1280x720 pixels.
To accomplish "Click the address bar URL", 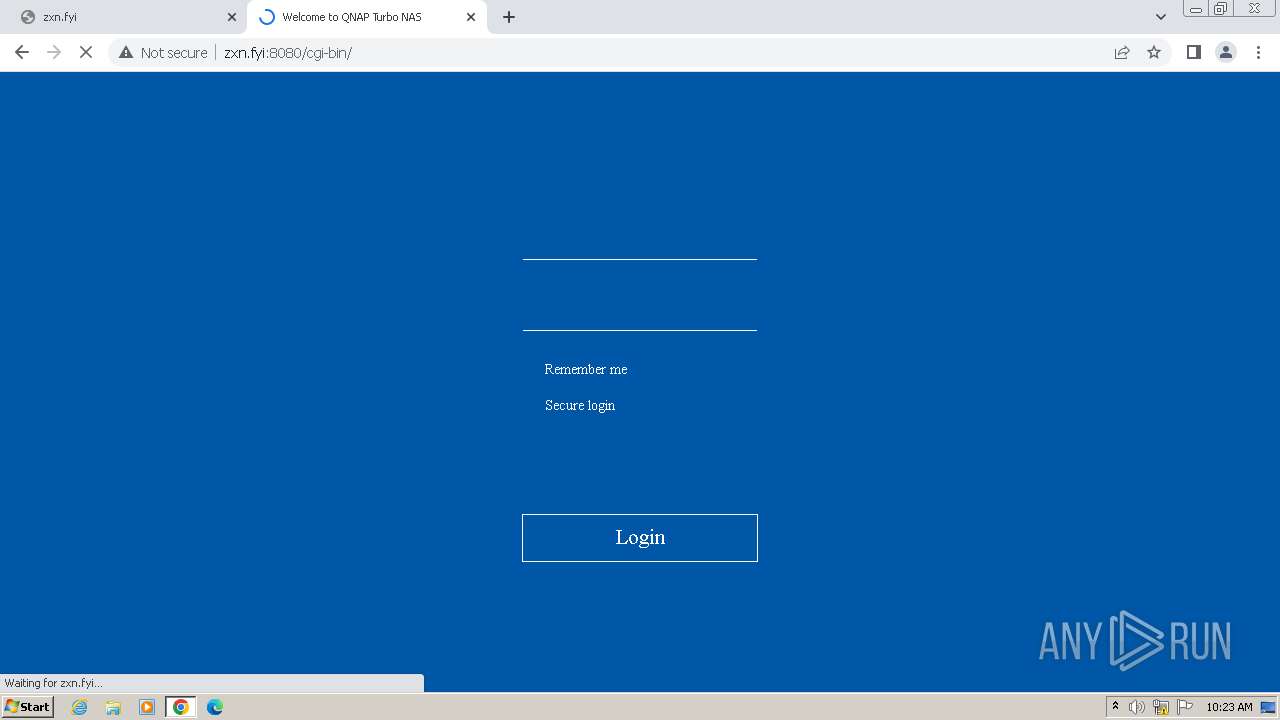I will pyautogui.click(x=288, y=53).
